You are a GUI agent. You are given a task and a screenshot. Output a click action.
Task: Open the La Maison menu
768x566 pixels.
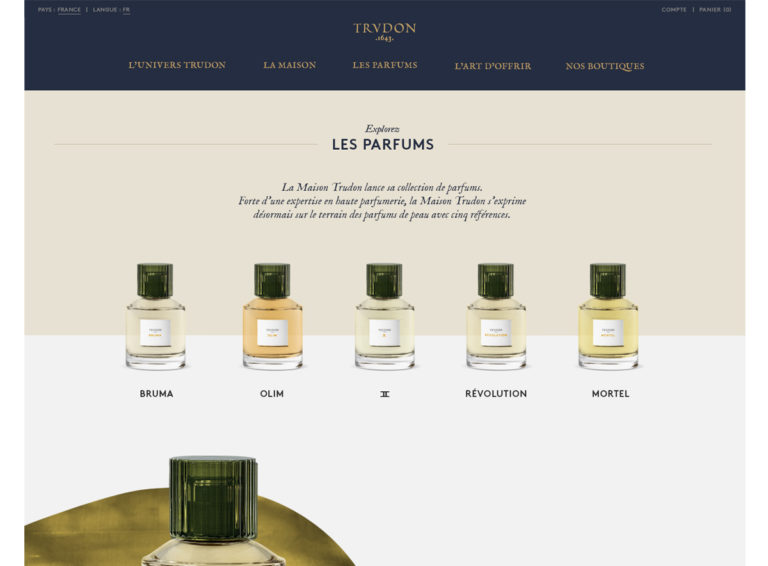289,65
